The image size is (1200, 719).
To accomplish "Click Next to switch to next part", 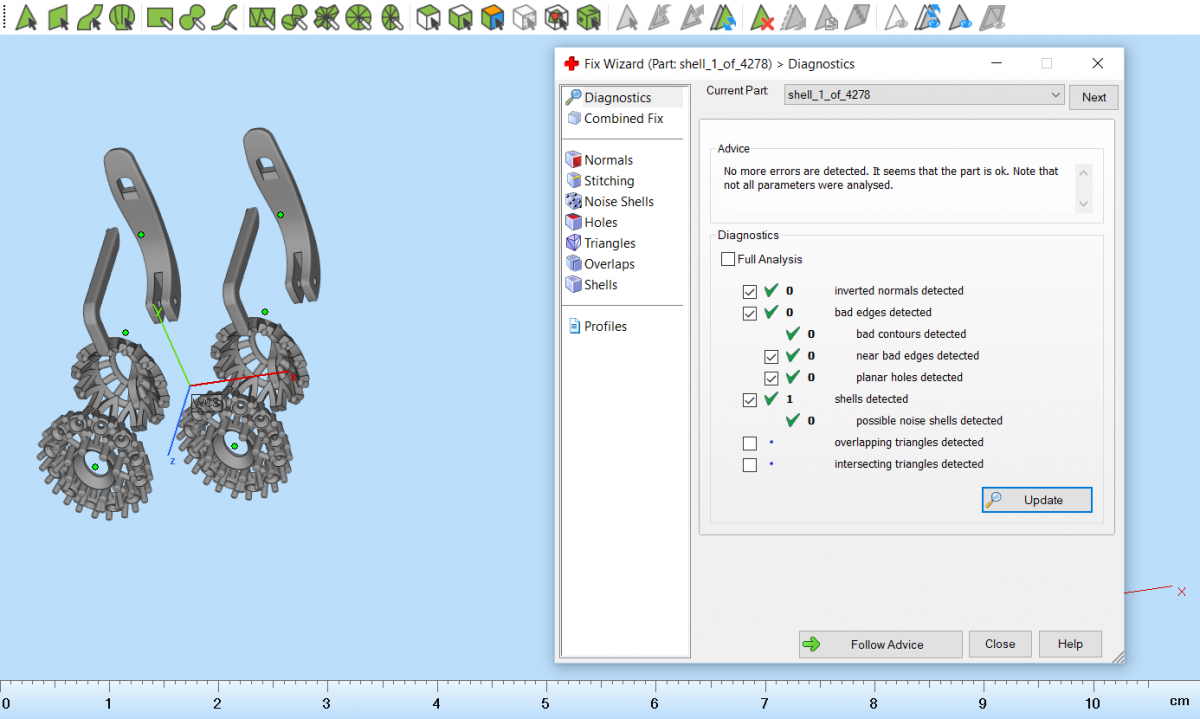I will pos(1093,97).
